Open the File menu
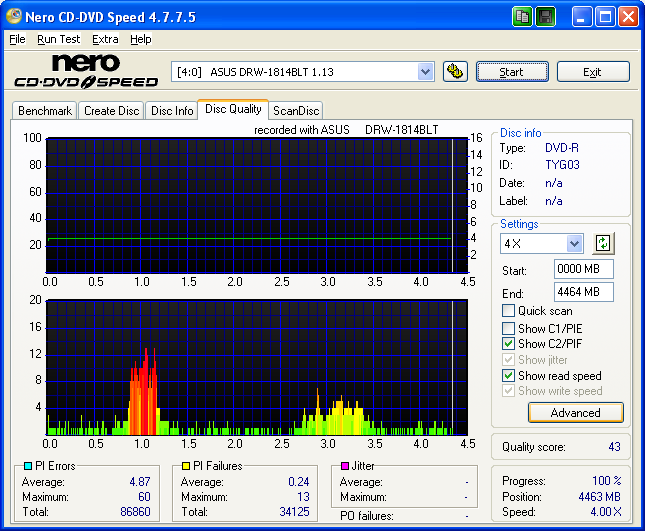This screenshot has width=645, height=531. click(17, 39)
